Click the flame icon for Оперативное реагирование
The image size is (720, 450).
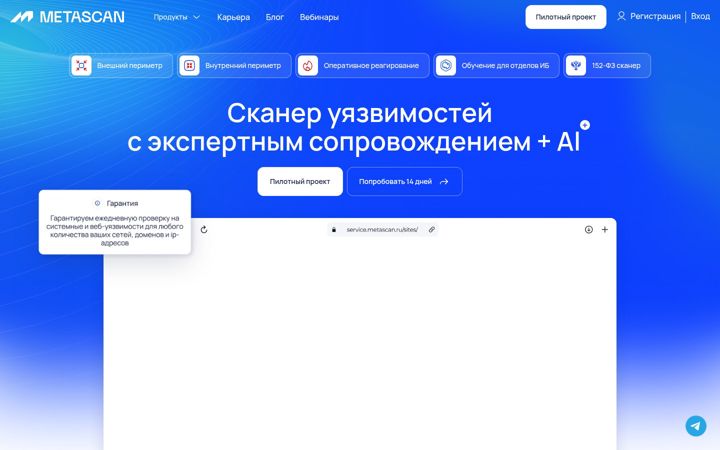(x=308, y=65)
